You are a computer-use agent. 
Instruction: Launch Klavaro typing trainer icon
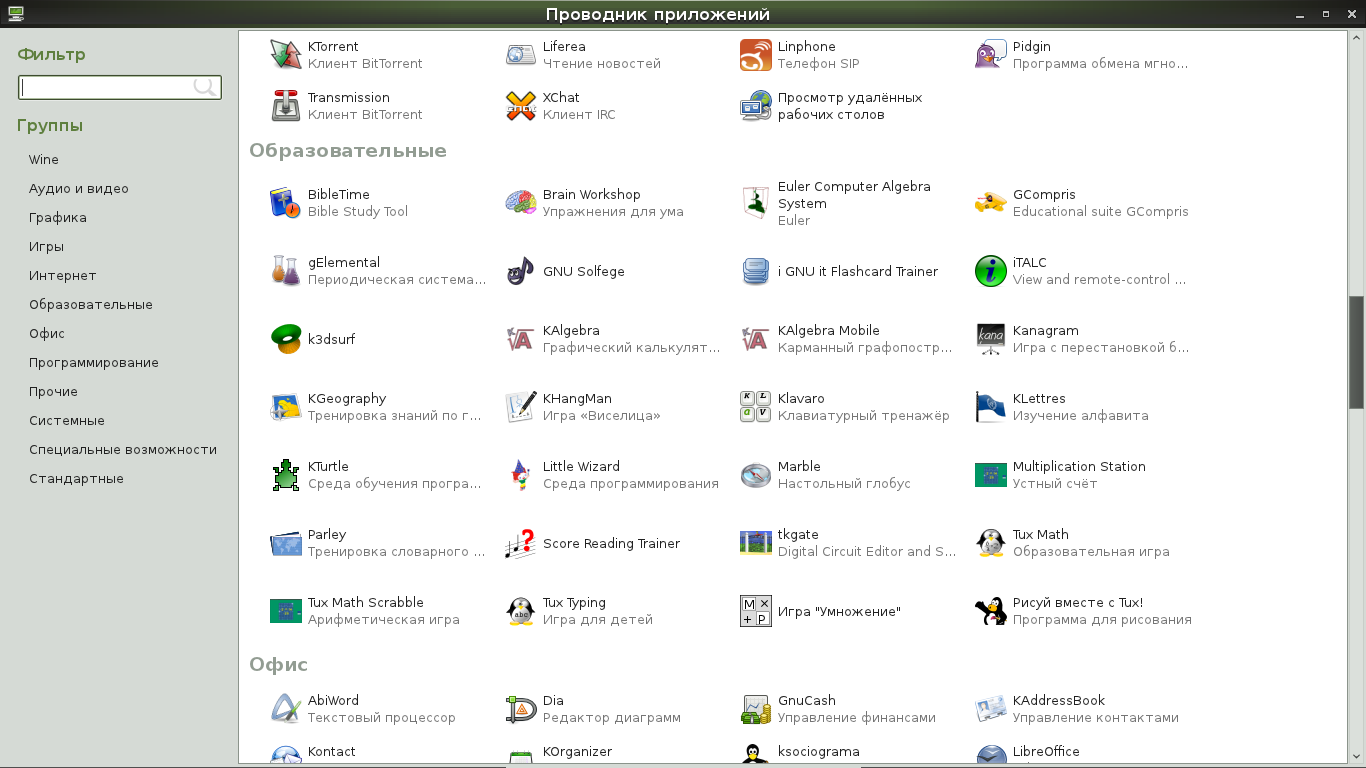pos(756,407)
